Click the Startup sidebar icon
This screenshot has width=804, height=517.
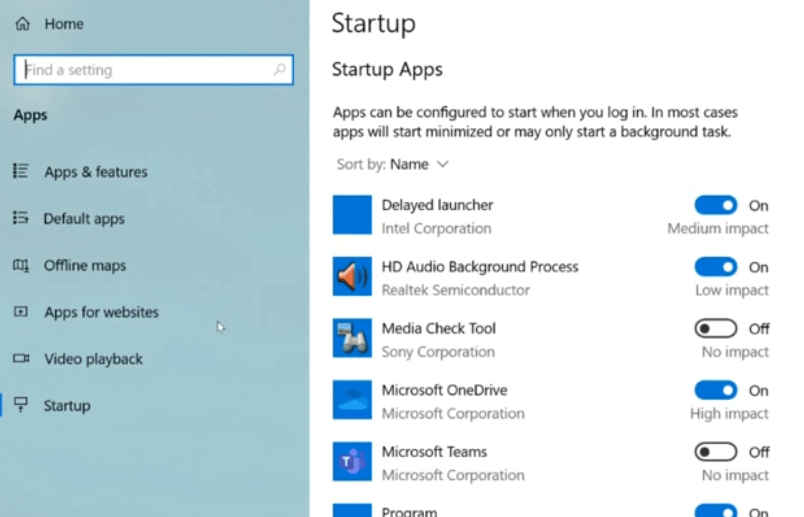21,405
